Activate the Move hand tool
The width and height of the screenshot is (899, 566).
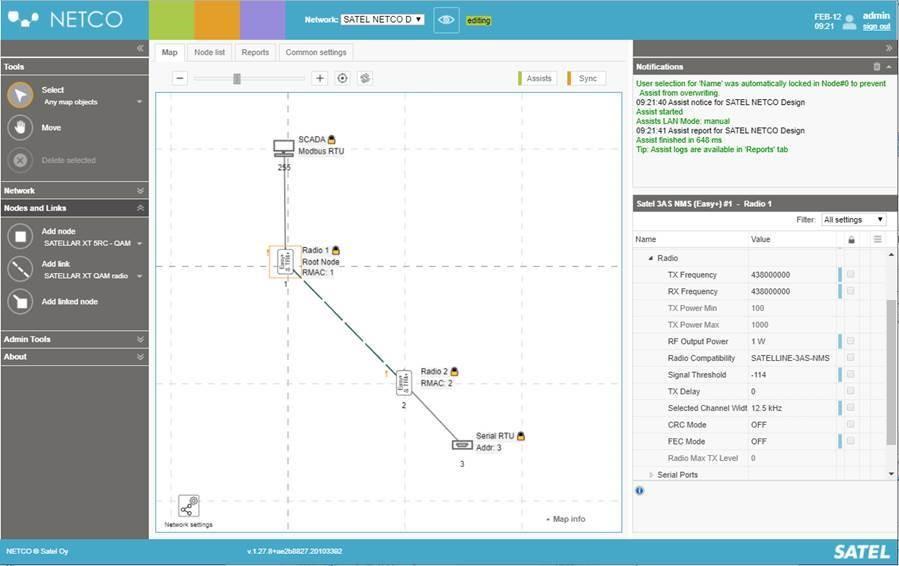coord(20,127)
